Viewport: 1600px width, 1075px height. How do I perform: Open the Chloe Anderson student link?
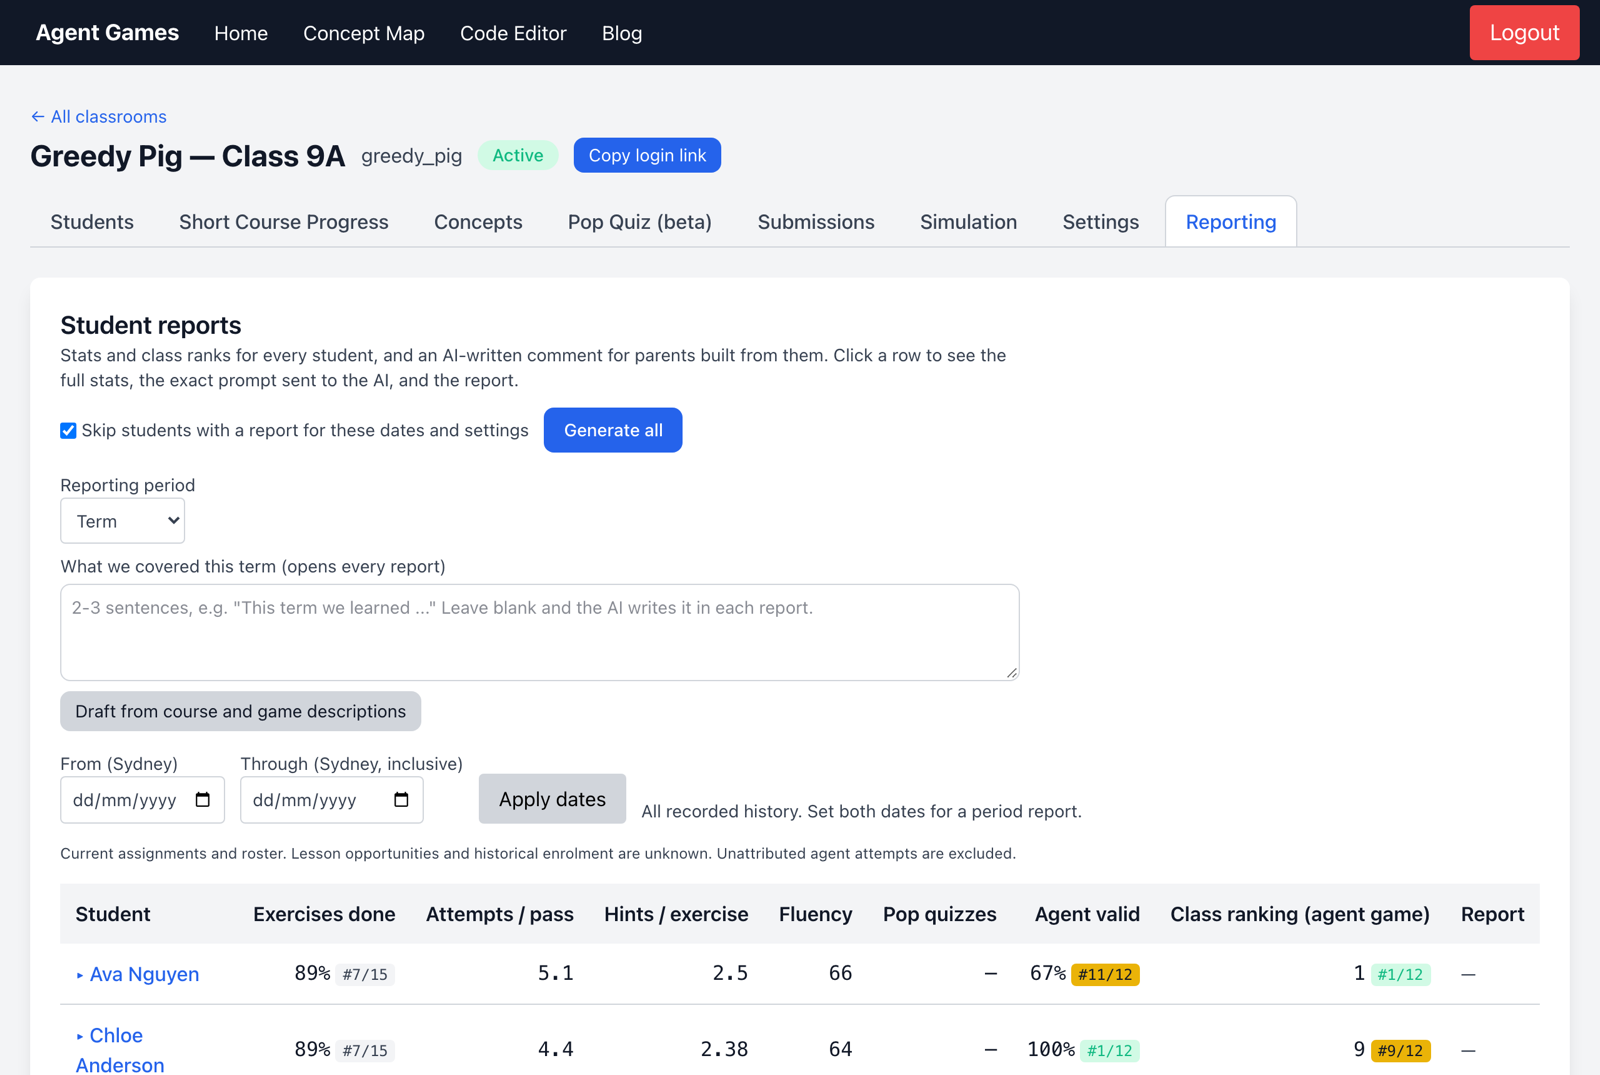(x=119, y=1050)
